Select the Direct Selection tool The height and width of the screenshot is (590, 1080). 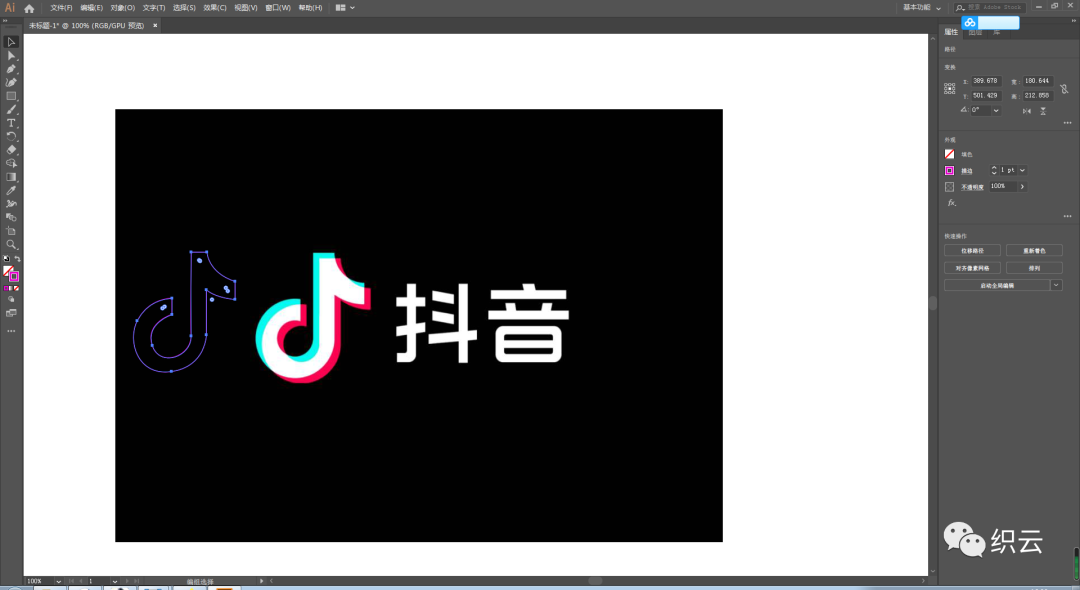coord(11,56)
